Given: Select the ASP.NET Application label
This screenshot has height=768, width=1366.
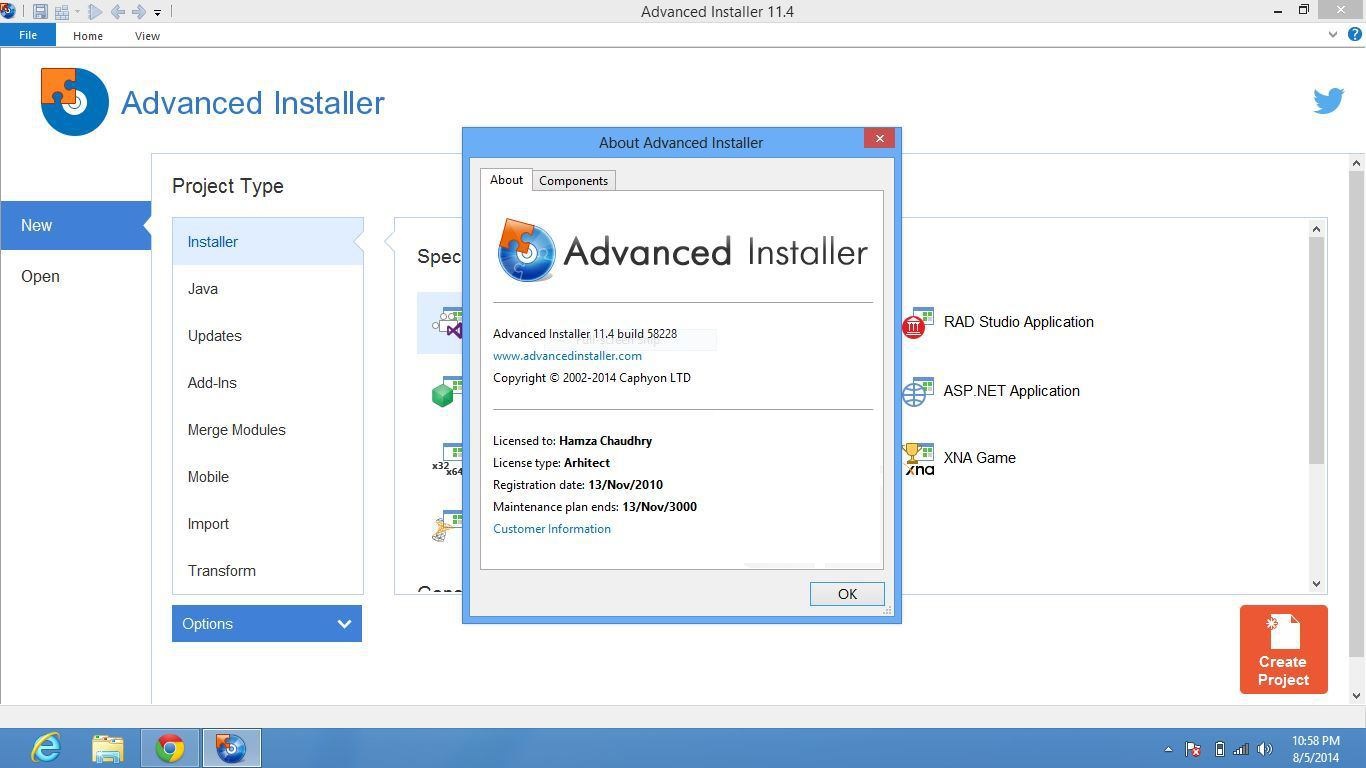Looking at the screenshot, I should pos(1011,391).
